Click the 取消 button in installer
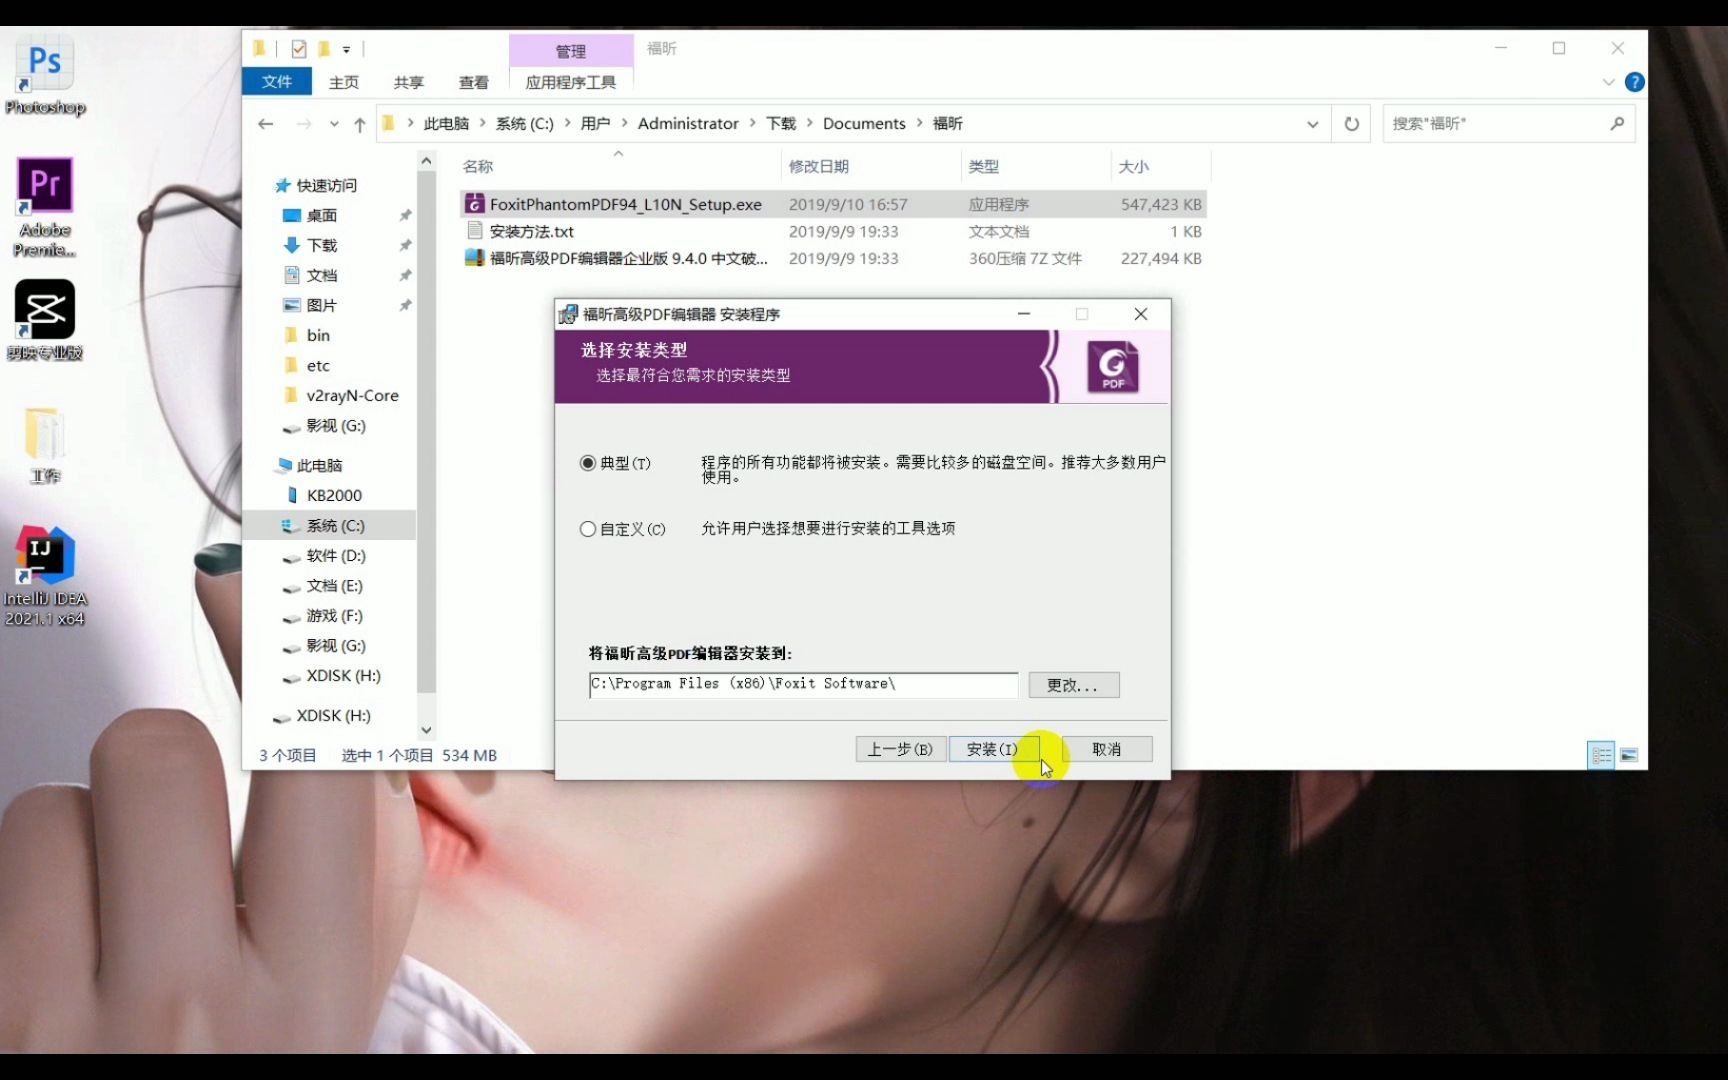The image size is (1728, 1080). (x=1107, y=749)
